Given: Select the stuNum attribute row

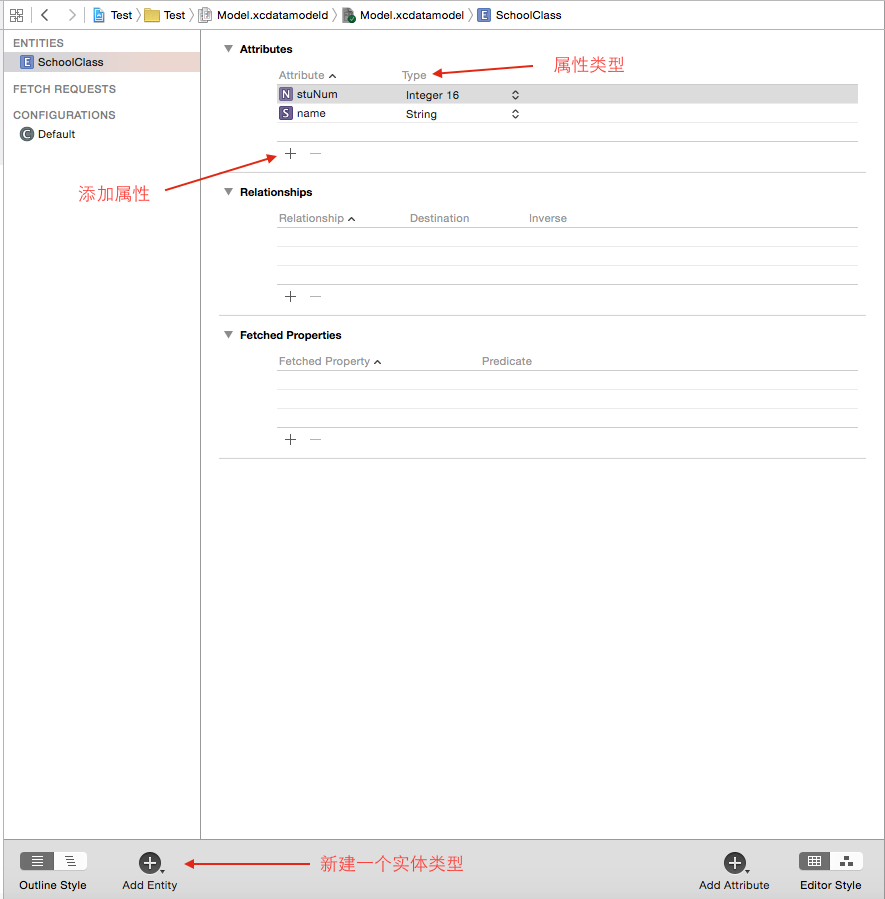Looking at the screenshot, I should [x=567, y=94].
